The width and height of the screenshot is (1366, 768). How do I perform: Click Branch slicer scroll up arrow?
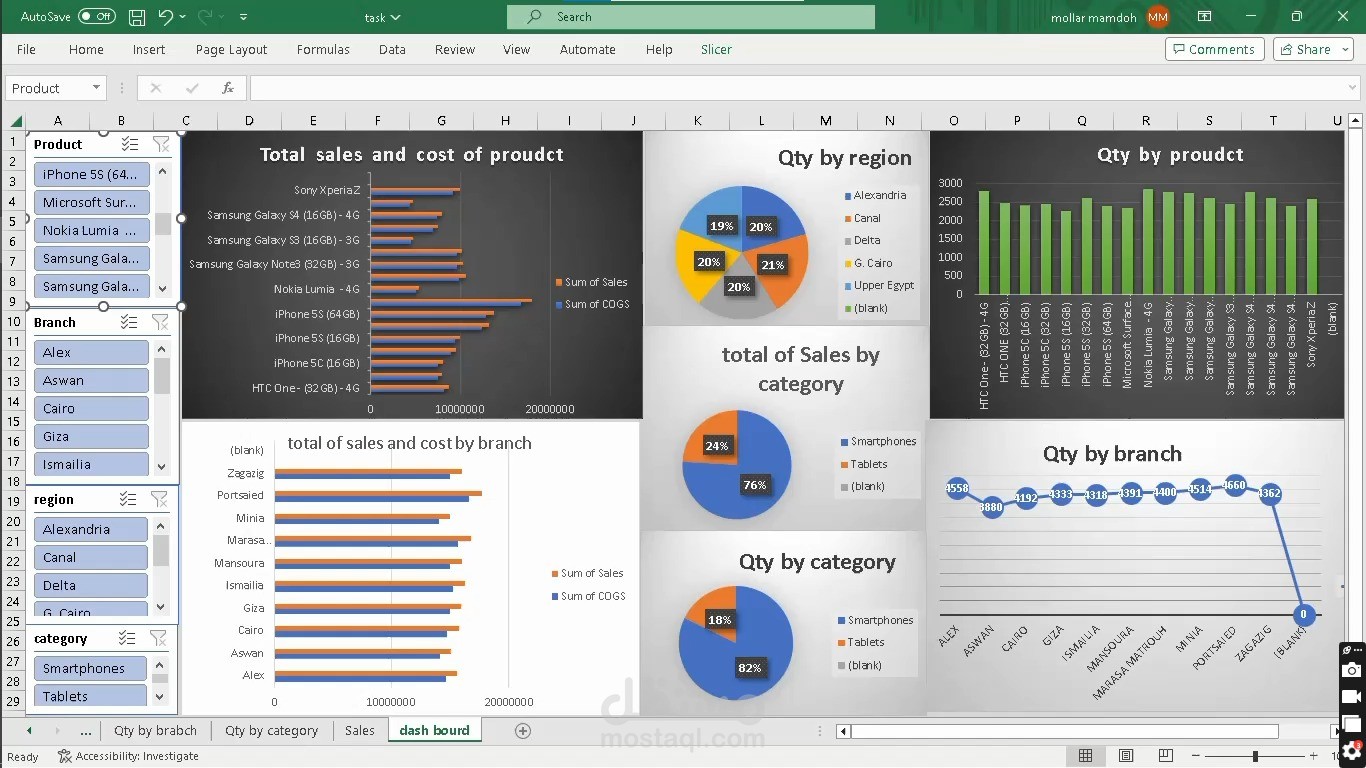(162, 349)
